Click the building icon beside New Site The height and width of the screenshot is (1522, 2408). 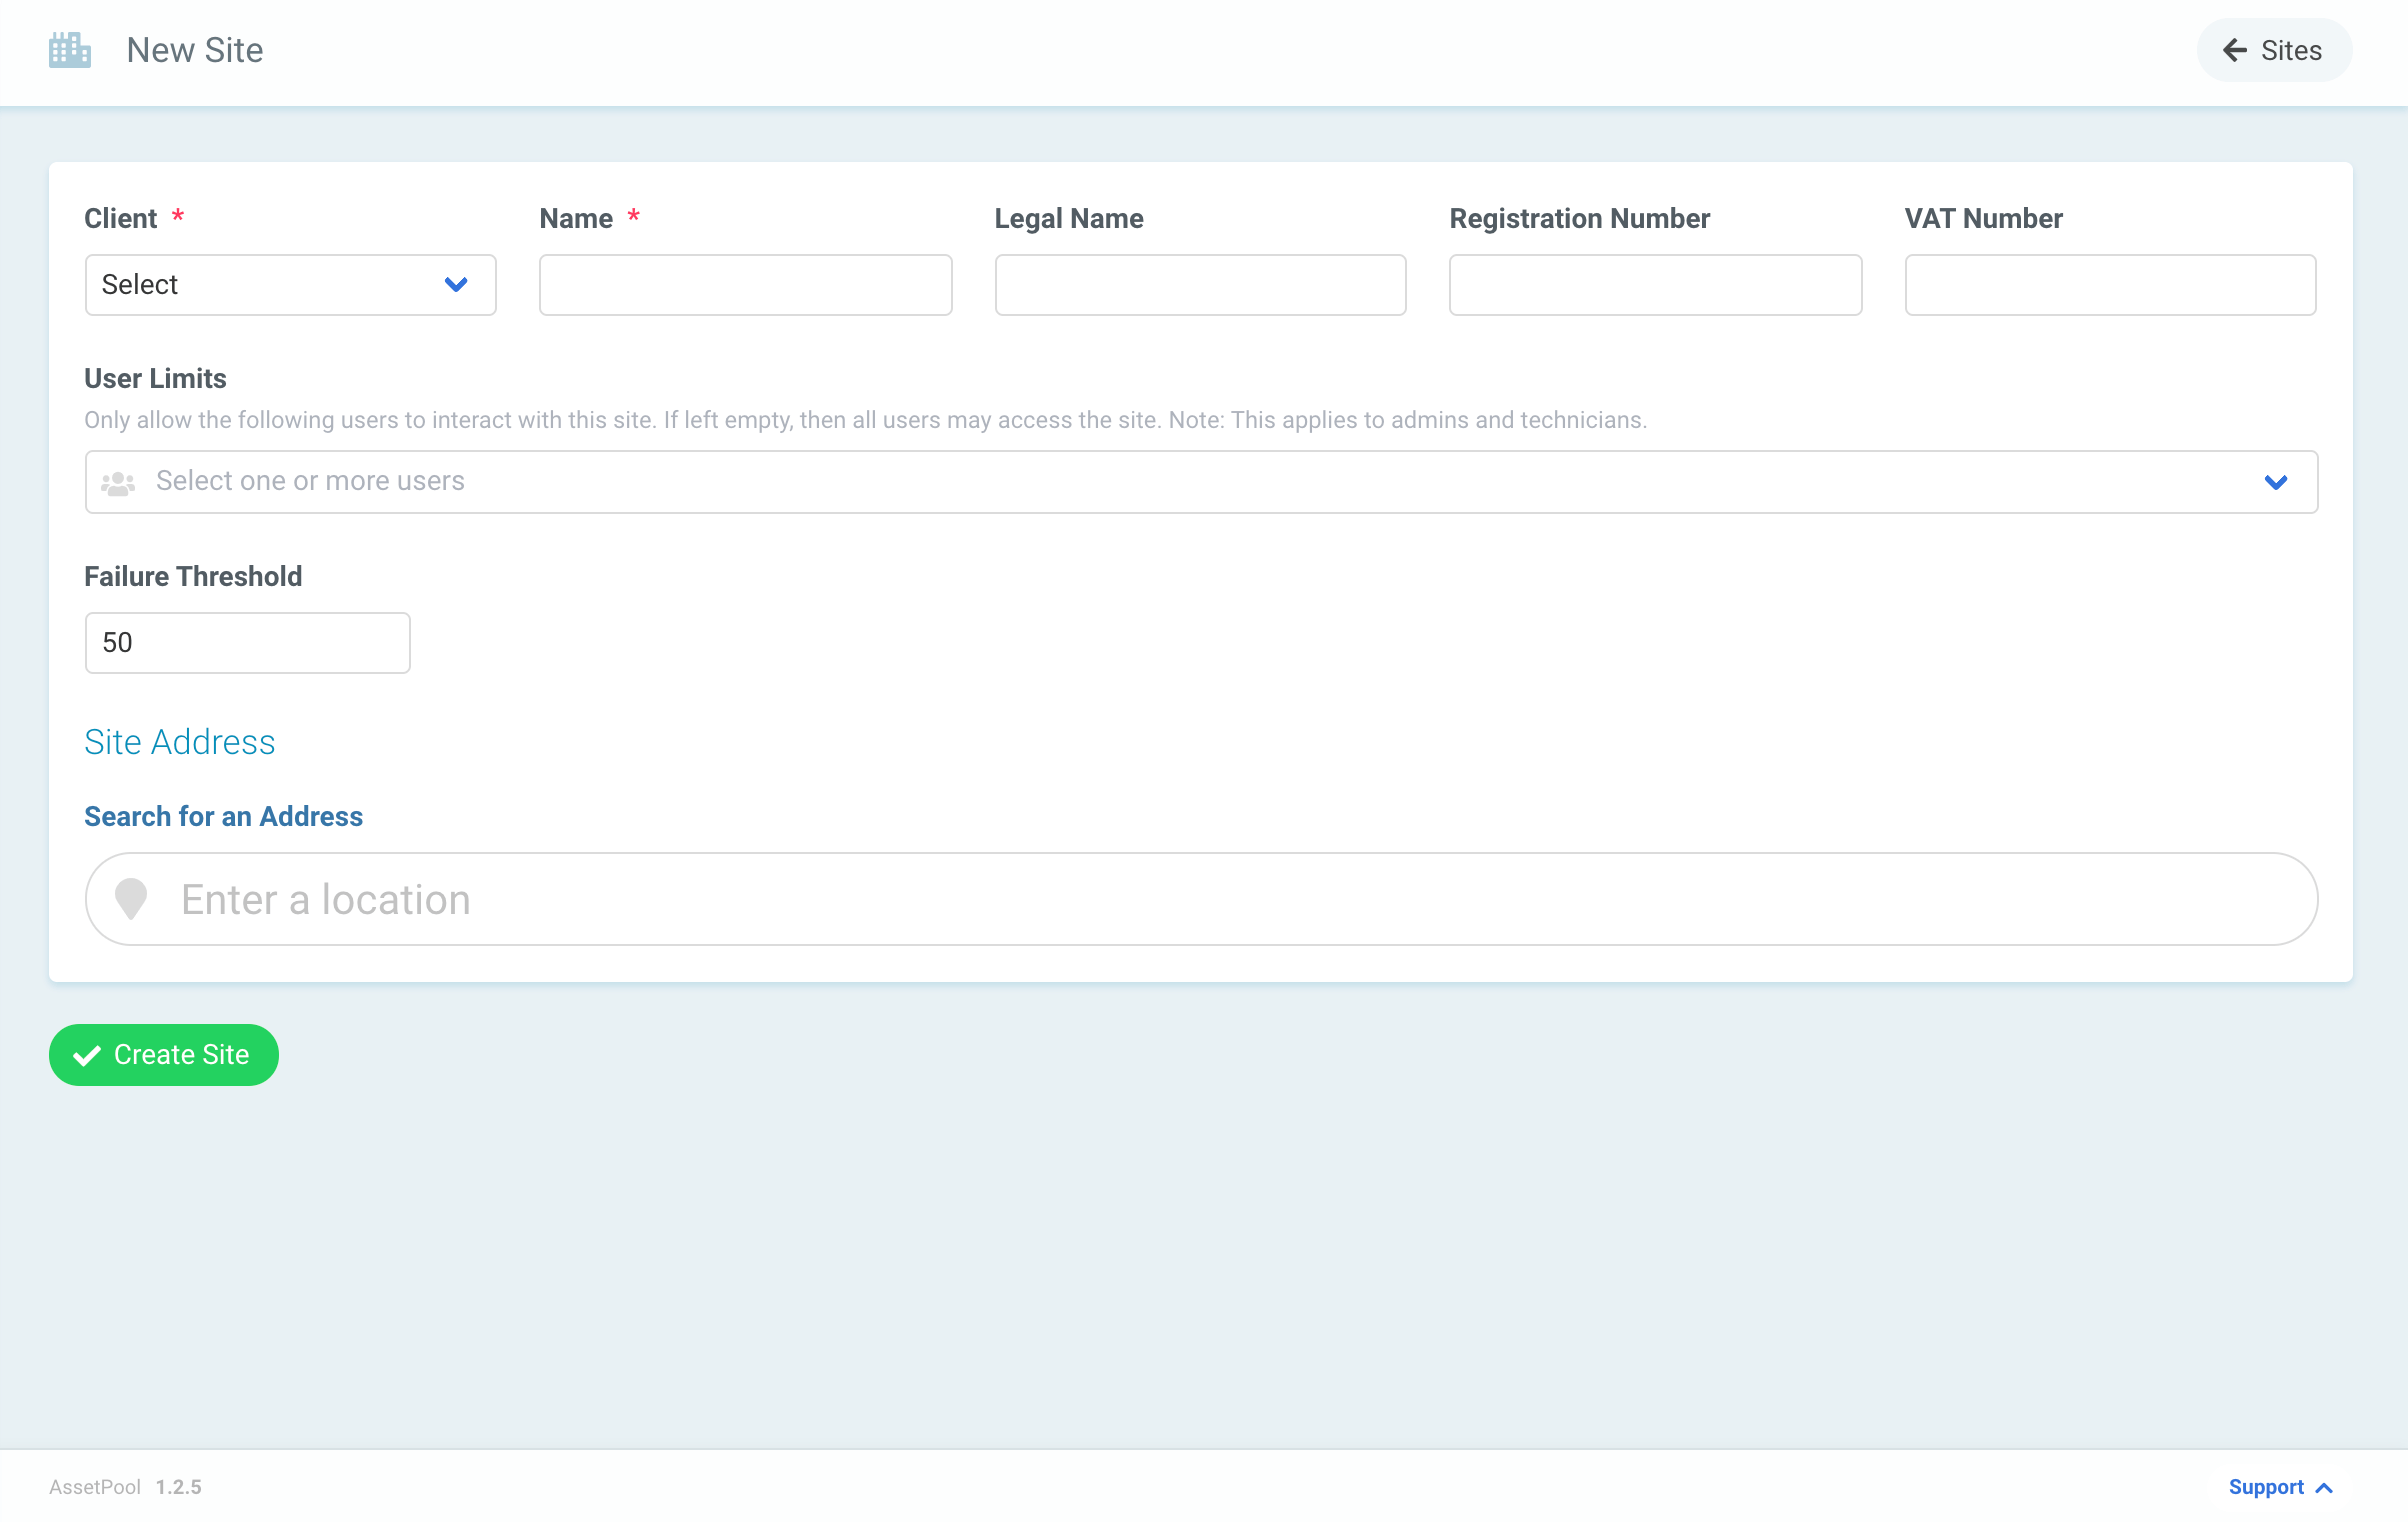coord(70,50)
